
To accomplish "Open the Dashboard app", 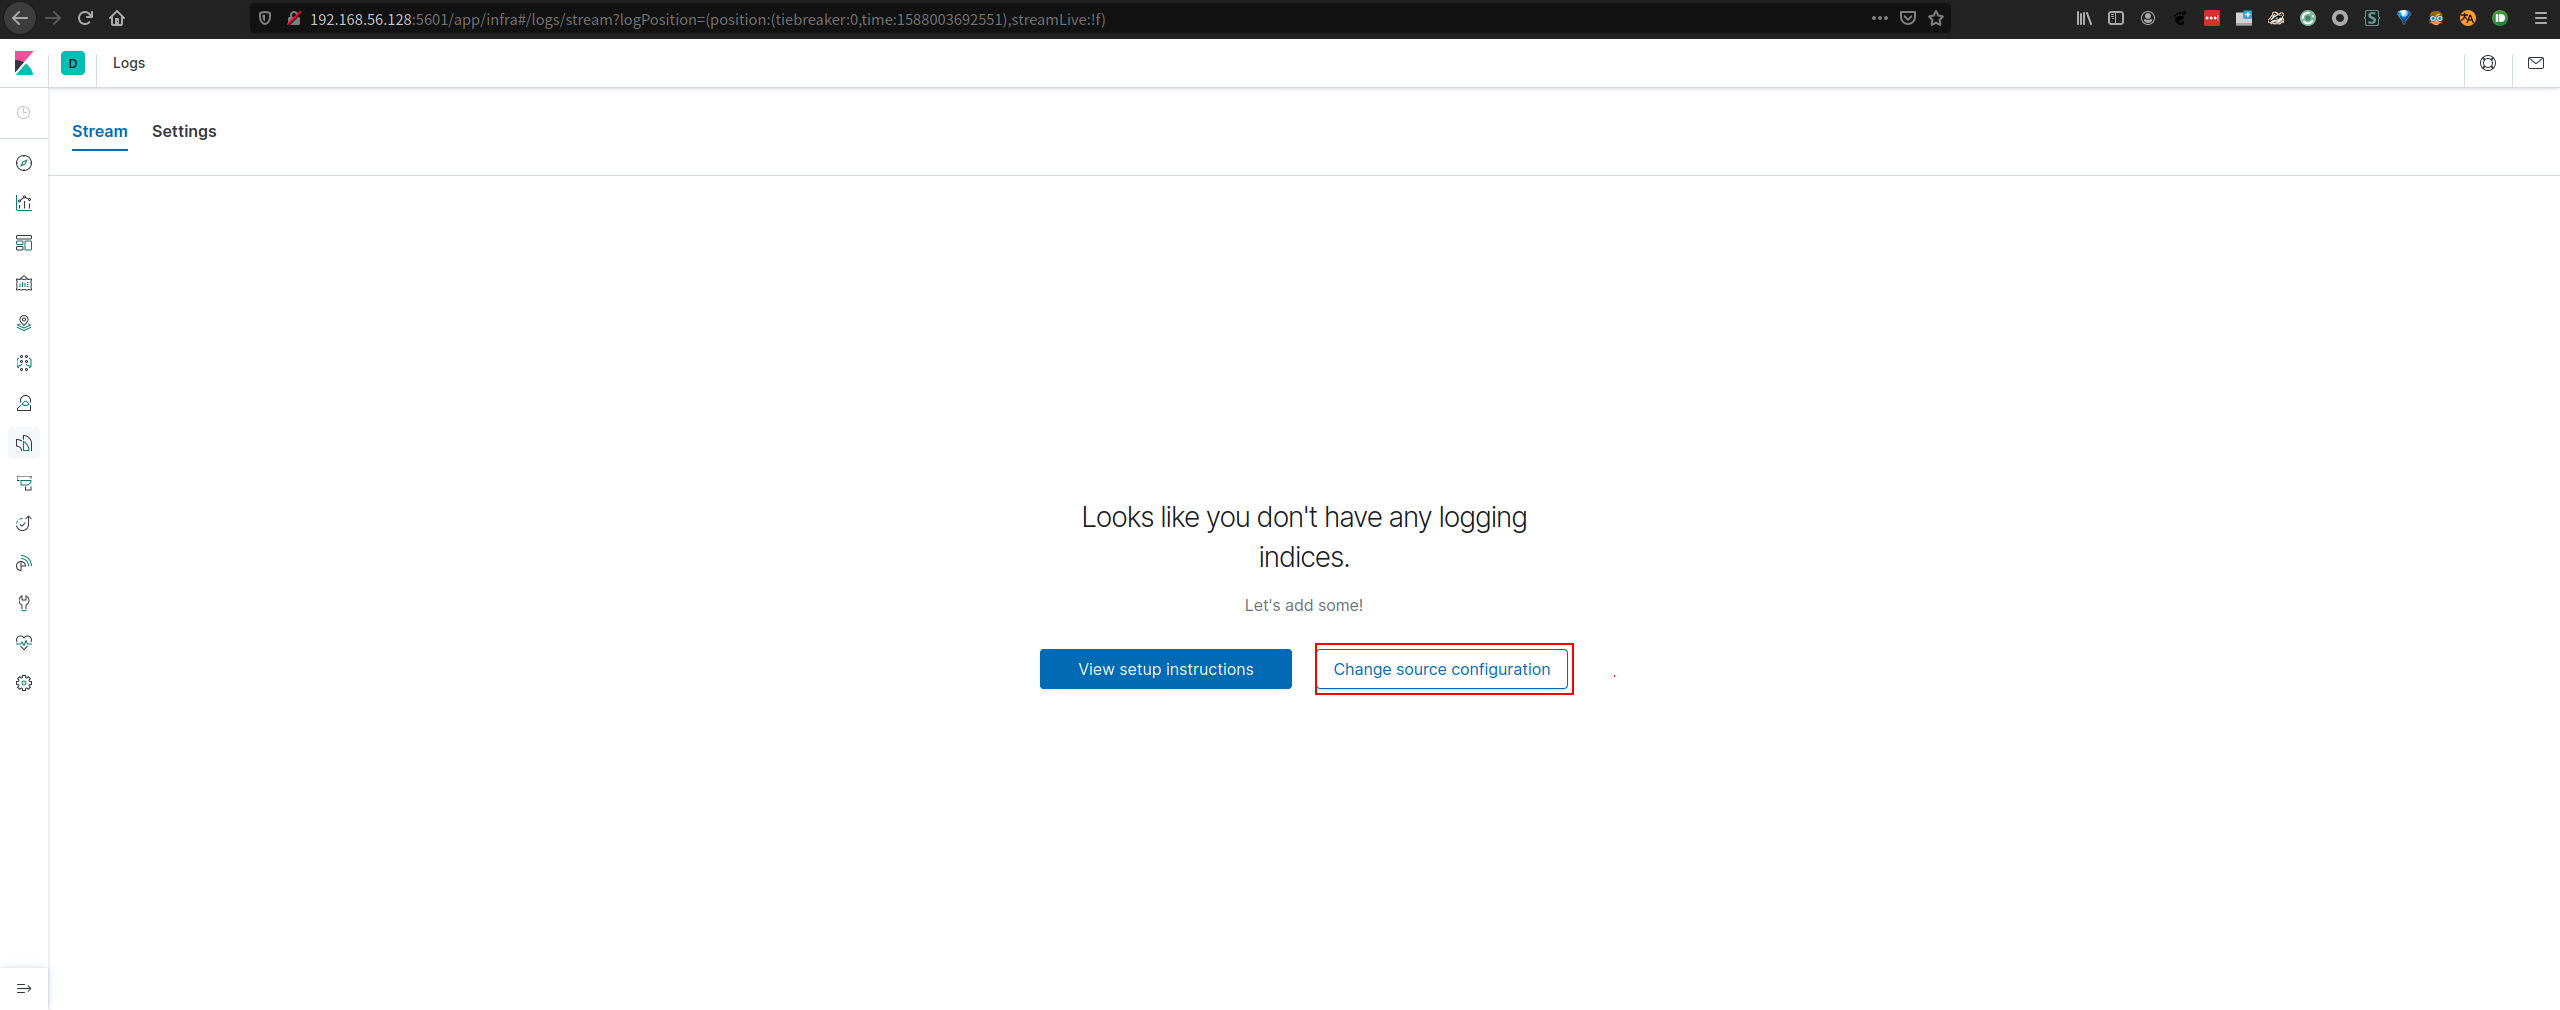I will coord(24,243).
